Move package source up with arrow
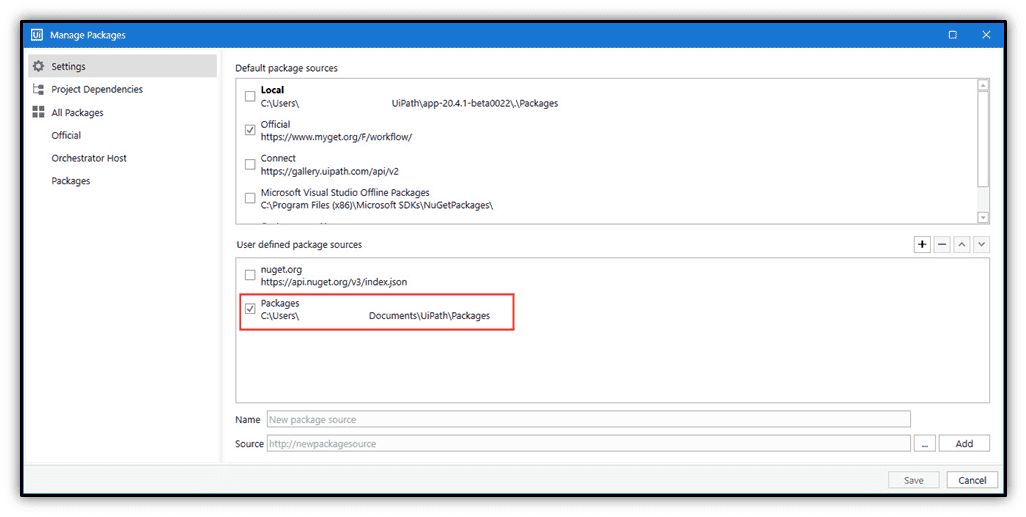 [x=961, y=244]
